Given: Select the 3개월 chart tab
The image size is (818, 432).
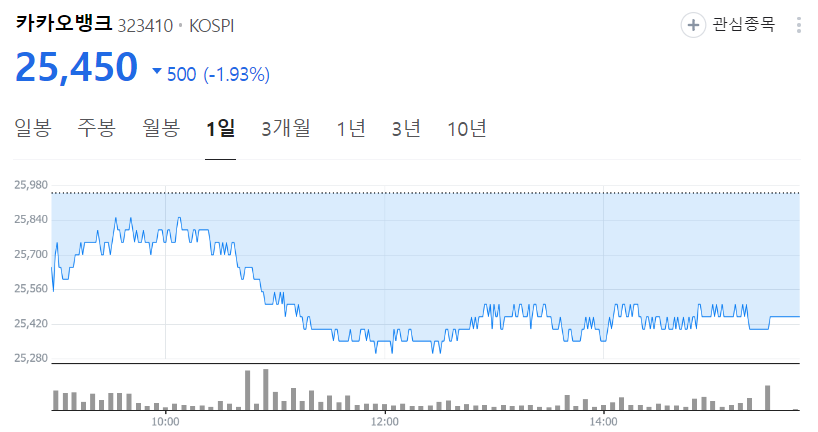Looking at the screenshot, I should (286, 128).
